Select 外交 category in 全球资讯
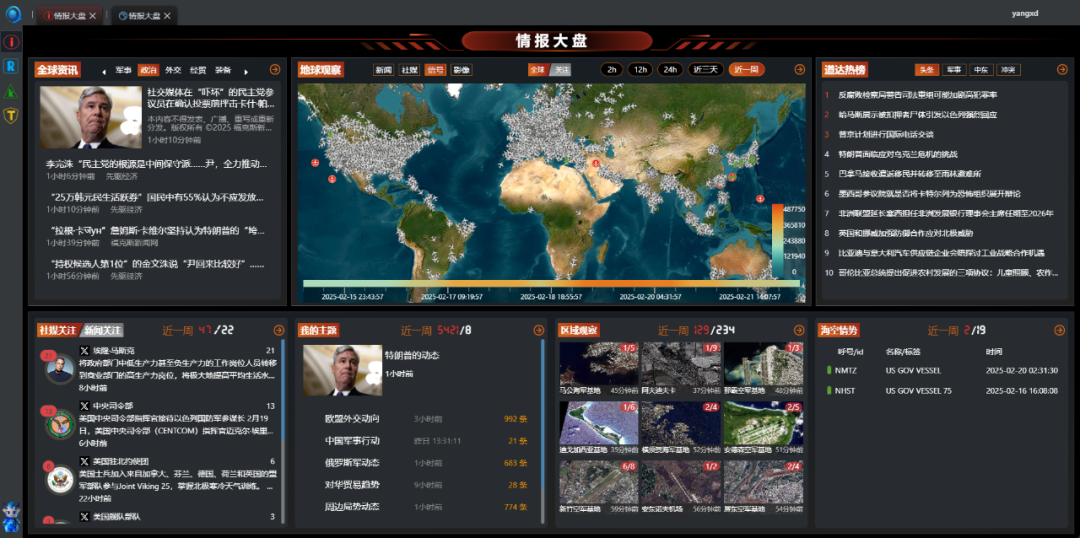Screen dimensions: 1080x538 [x=174, y=70]
